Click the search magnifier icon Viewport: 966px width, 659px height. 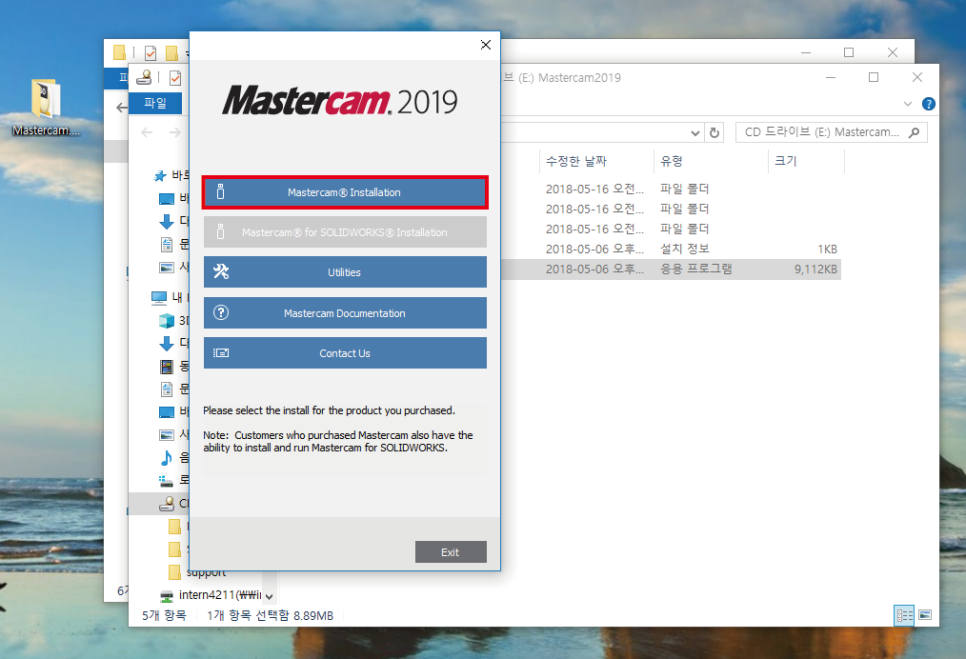[914, 132]
